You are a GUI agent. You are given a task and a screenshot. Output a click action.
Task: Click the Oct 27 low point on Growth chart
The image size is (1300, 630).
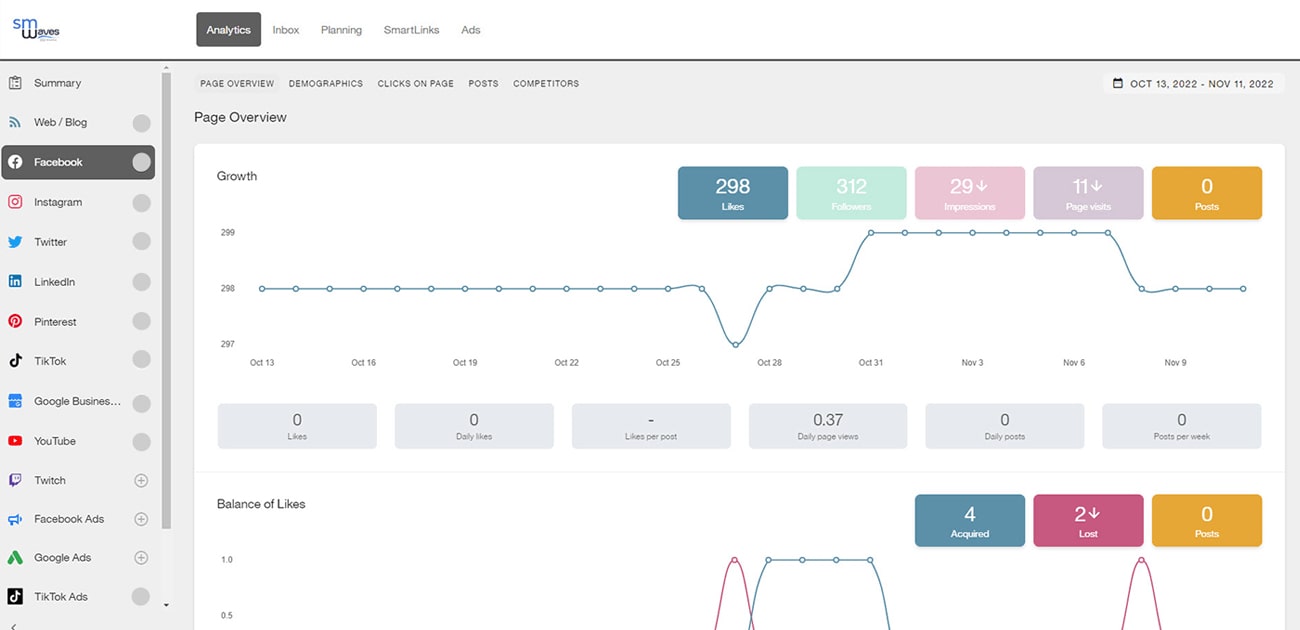point(736,345)
